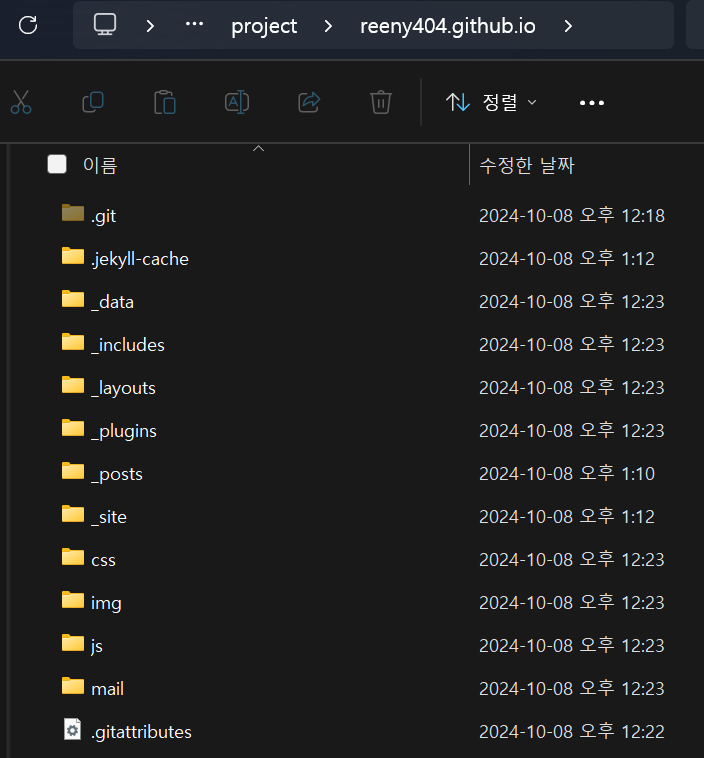704x758 pixels.
Task: Click the .gitattributes file name
Action: 141,732
